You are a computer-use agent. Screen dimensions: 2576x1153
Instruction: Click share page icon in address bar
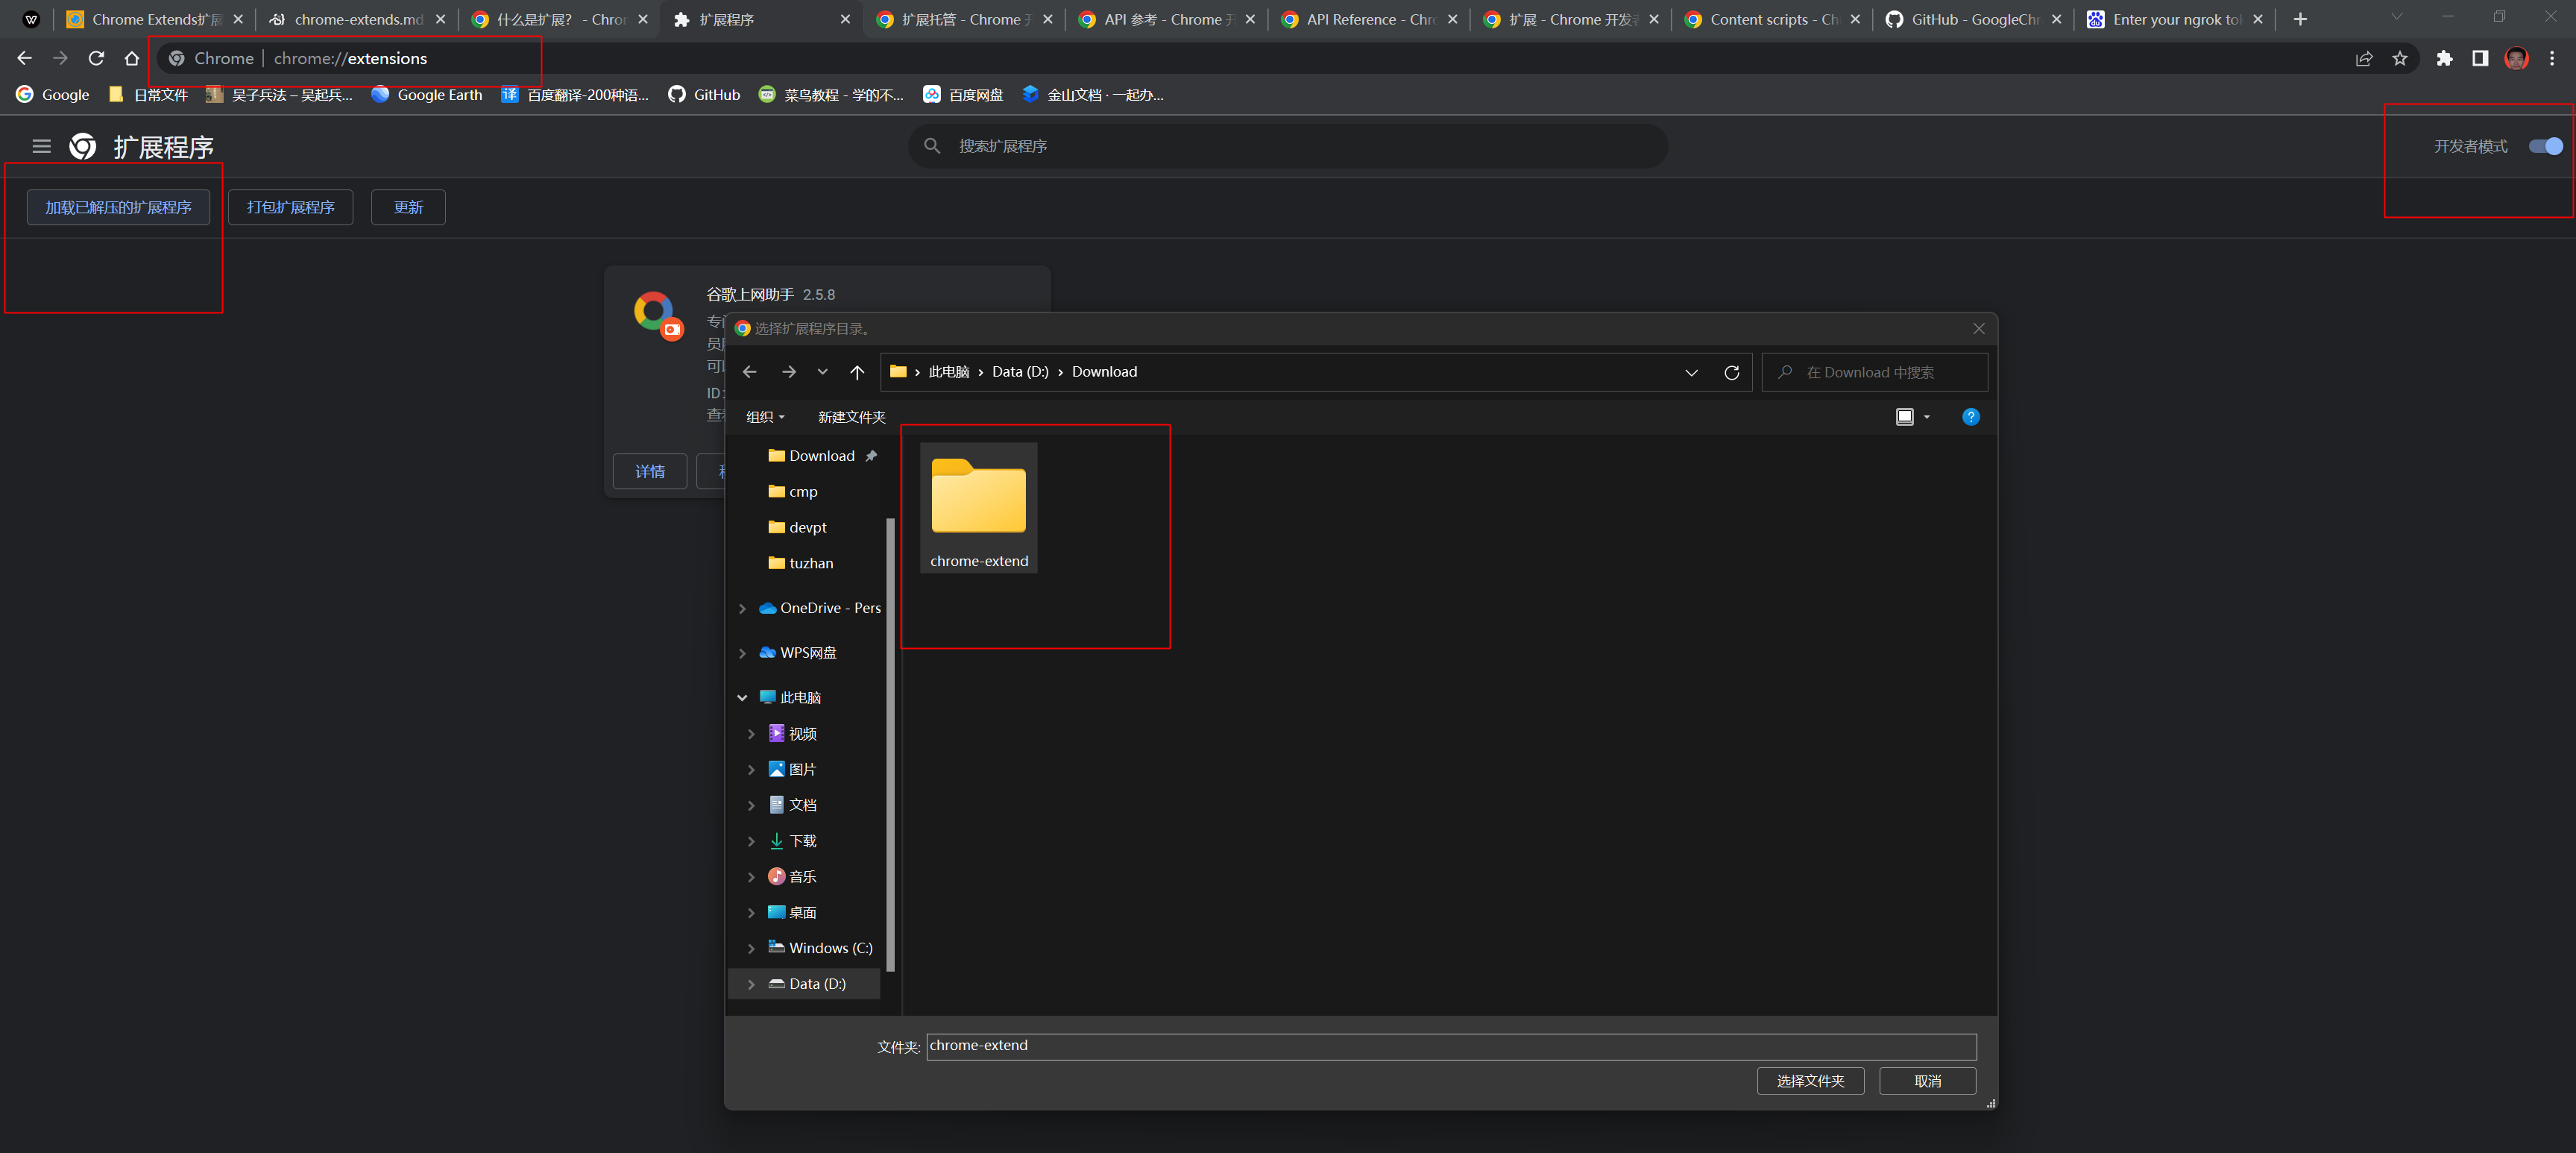tap(2364, 59)
